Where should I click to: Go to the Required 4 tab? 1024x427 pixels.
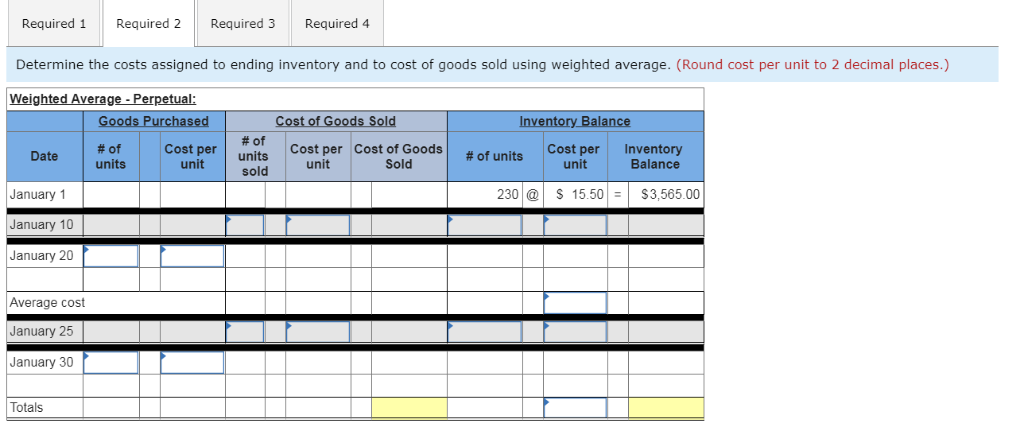[x=337, y=24]
